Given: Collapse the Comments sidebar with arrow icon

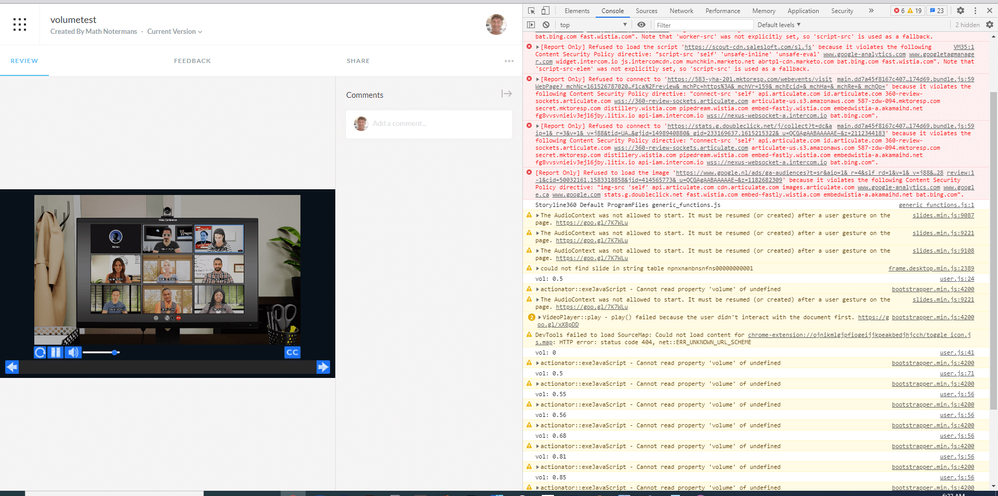Looking at the screenshot, I should tap(506, 94).
